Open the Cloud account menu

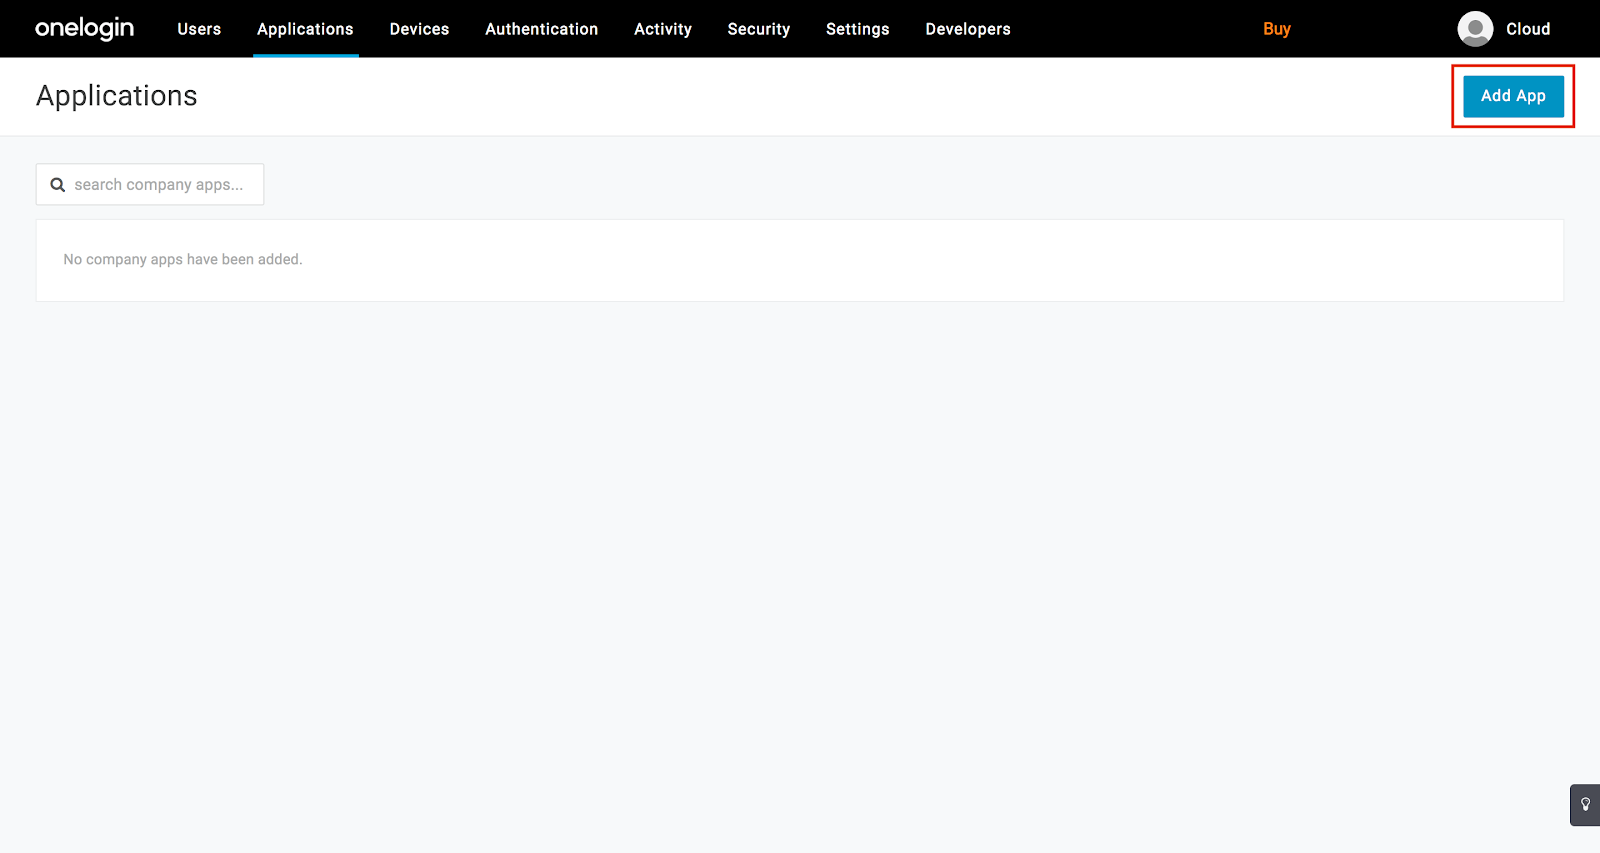1527,29
